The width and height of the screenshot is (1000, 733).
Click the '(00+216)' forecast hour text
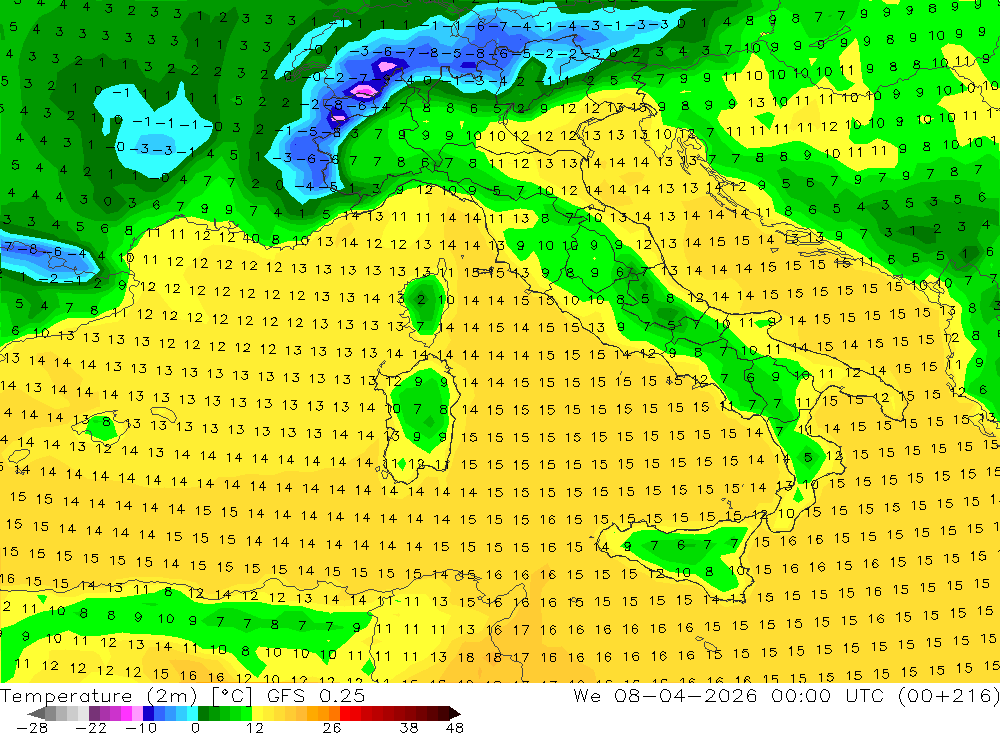pos(948,695)
